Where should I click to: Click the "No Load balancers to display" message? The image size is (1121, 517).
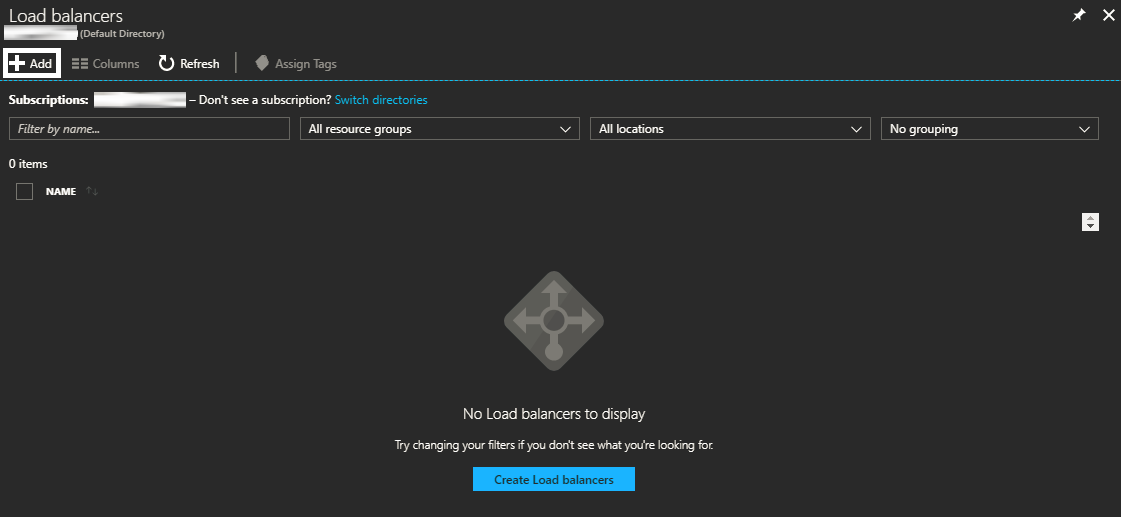[x=554, y=413]
